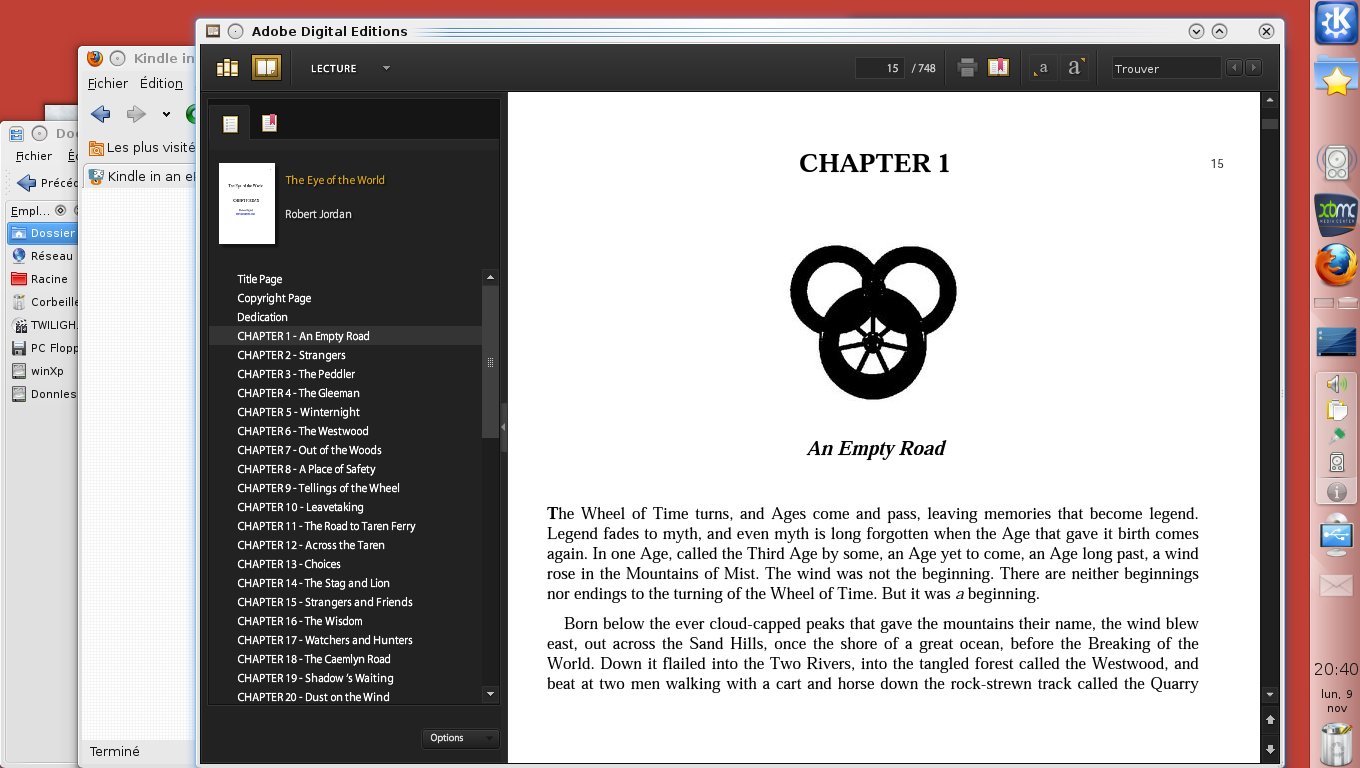The width and height of the screenshot is (1360, 768).
Task: Open CHAPTER 17 - Watchers and Hunters
Action: click(325, 640)
